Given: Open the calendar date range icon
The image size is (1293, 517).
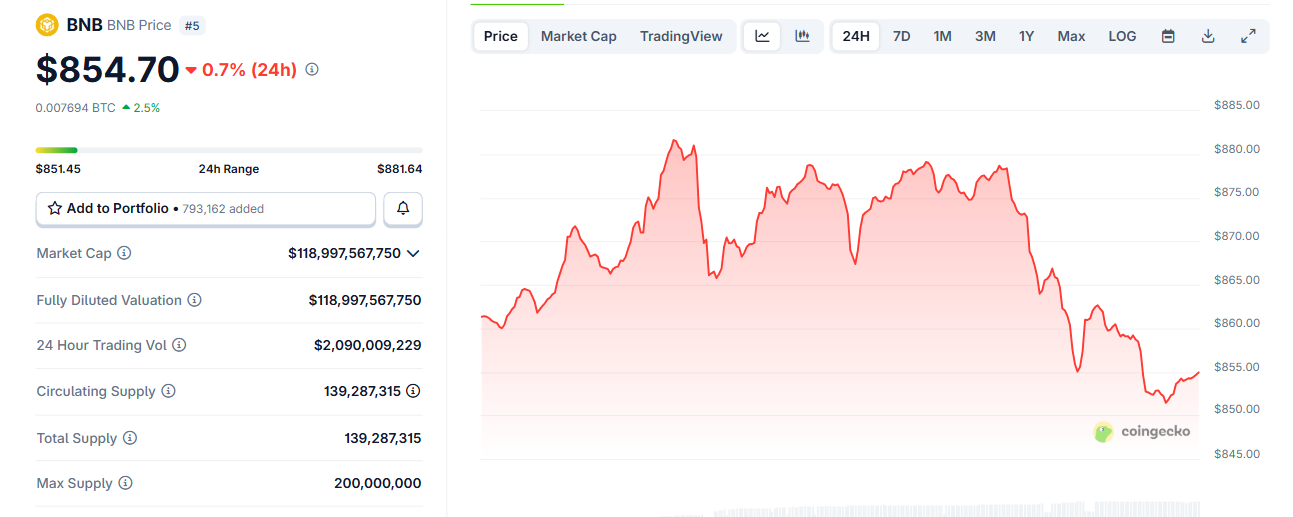Looking at the screenshot, I should (x=1168, y=36).
